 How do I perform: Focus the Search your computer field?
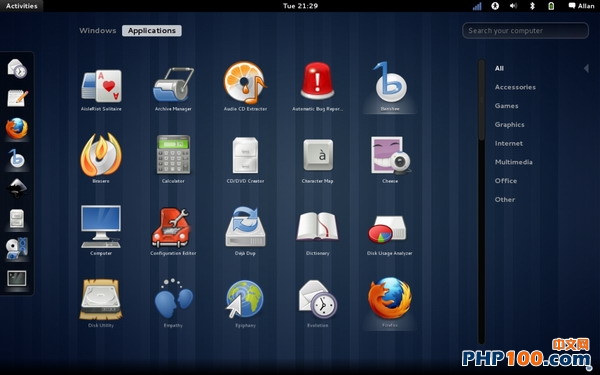pyautogui.click(x=525, y=31)
